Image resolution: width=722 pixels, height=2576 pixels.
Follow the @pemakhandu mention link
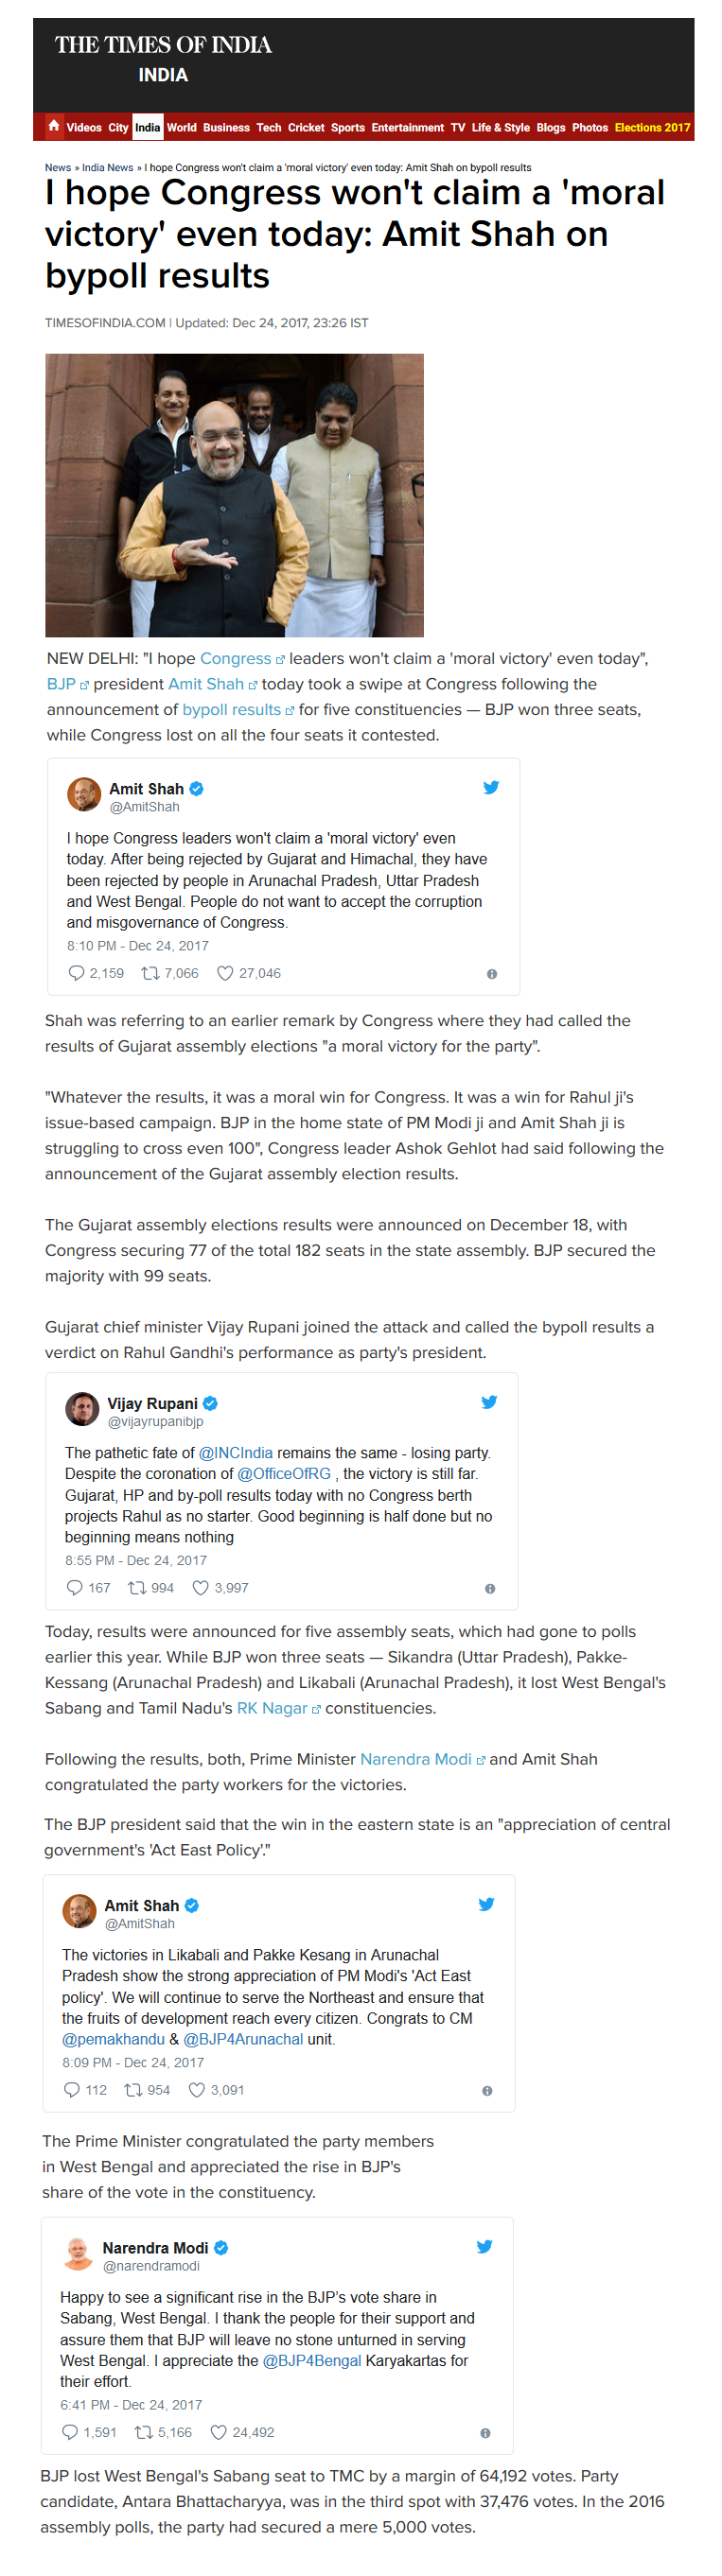tap(113, 2039)
